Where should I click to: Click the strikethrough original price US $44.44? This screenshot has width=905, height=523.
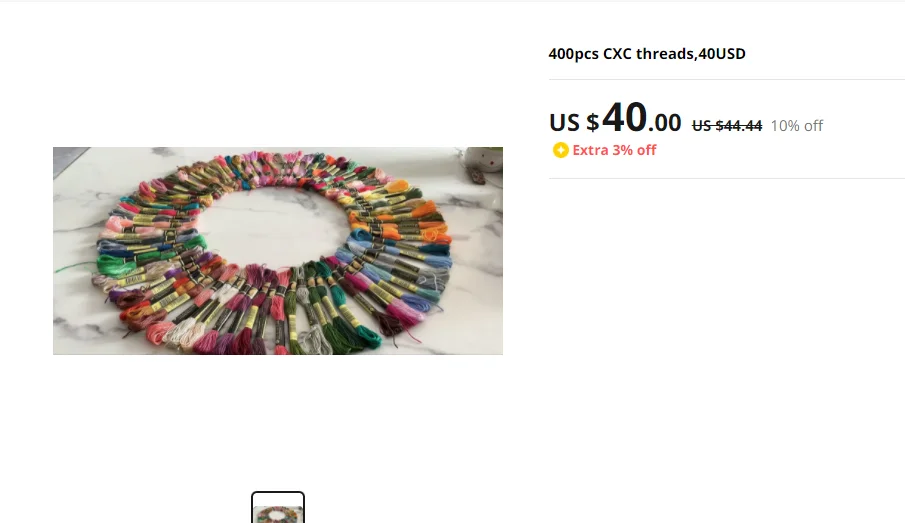click(x=727, y=126)
